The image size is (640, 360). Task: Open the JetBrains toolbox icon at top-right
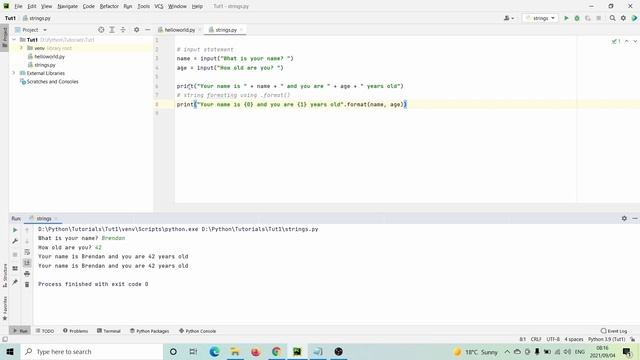click(x=634, y=18)
